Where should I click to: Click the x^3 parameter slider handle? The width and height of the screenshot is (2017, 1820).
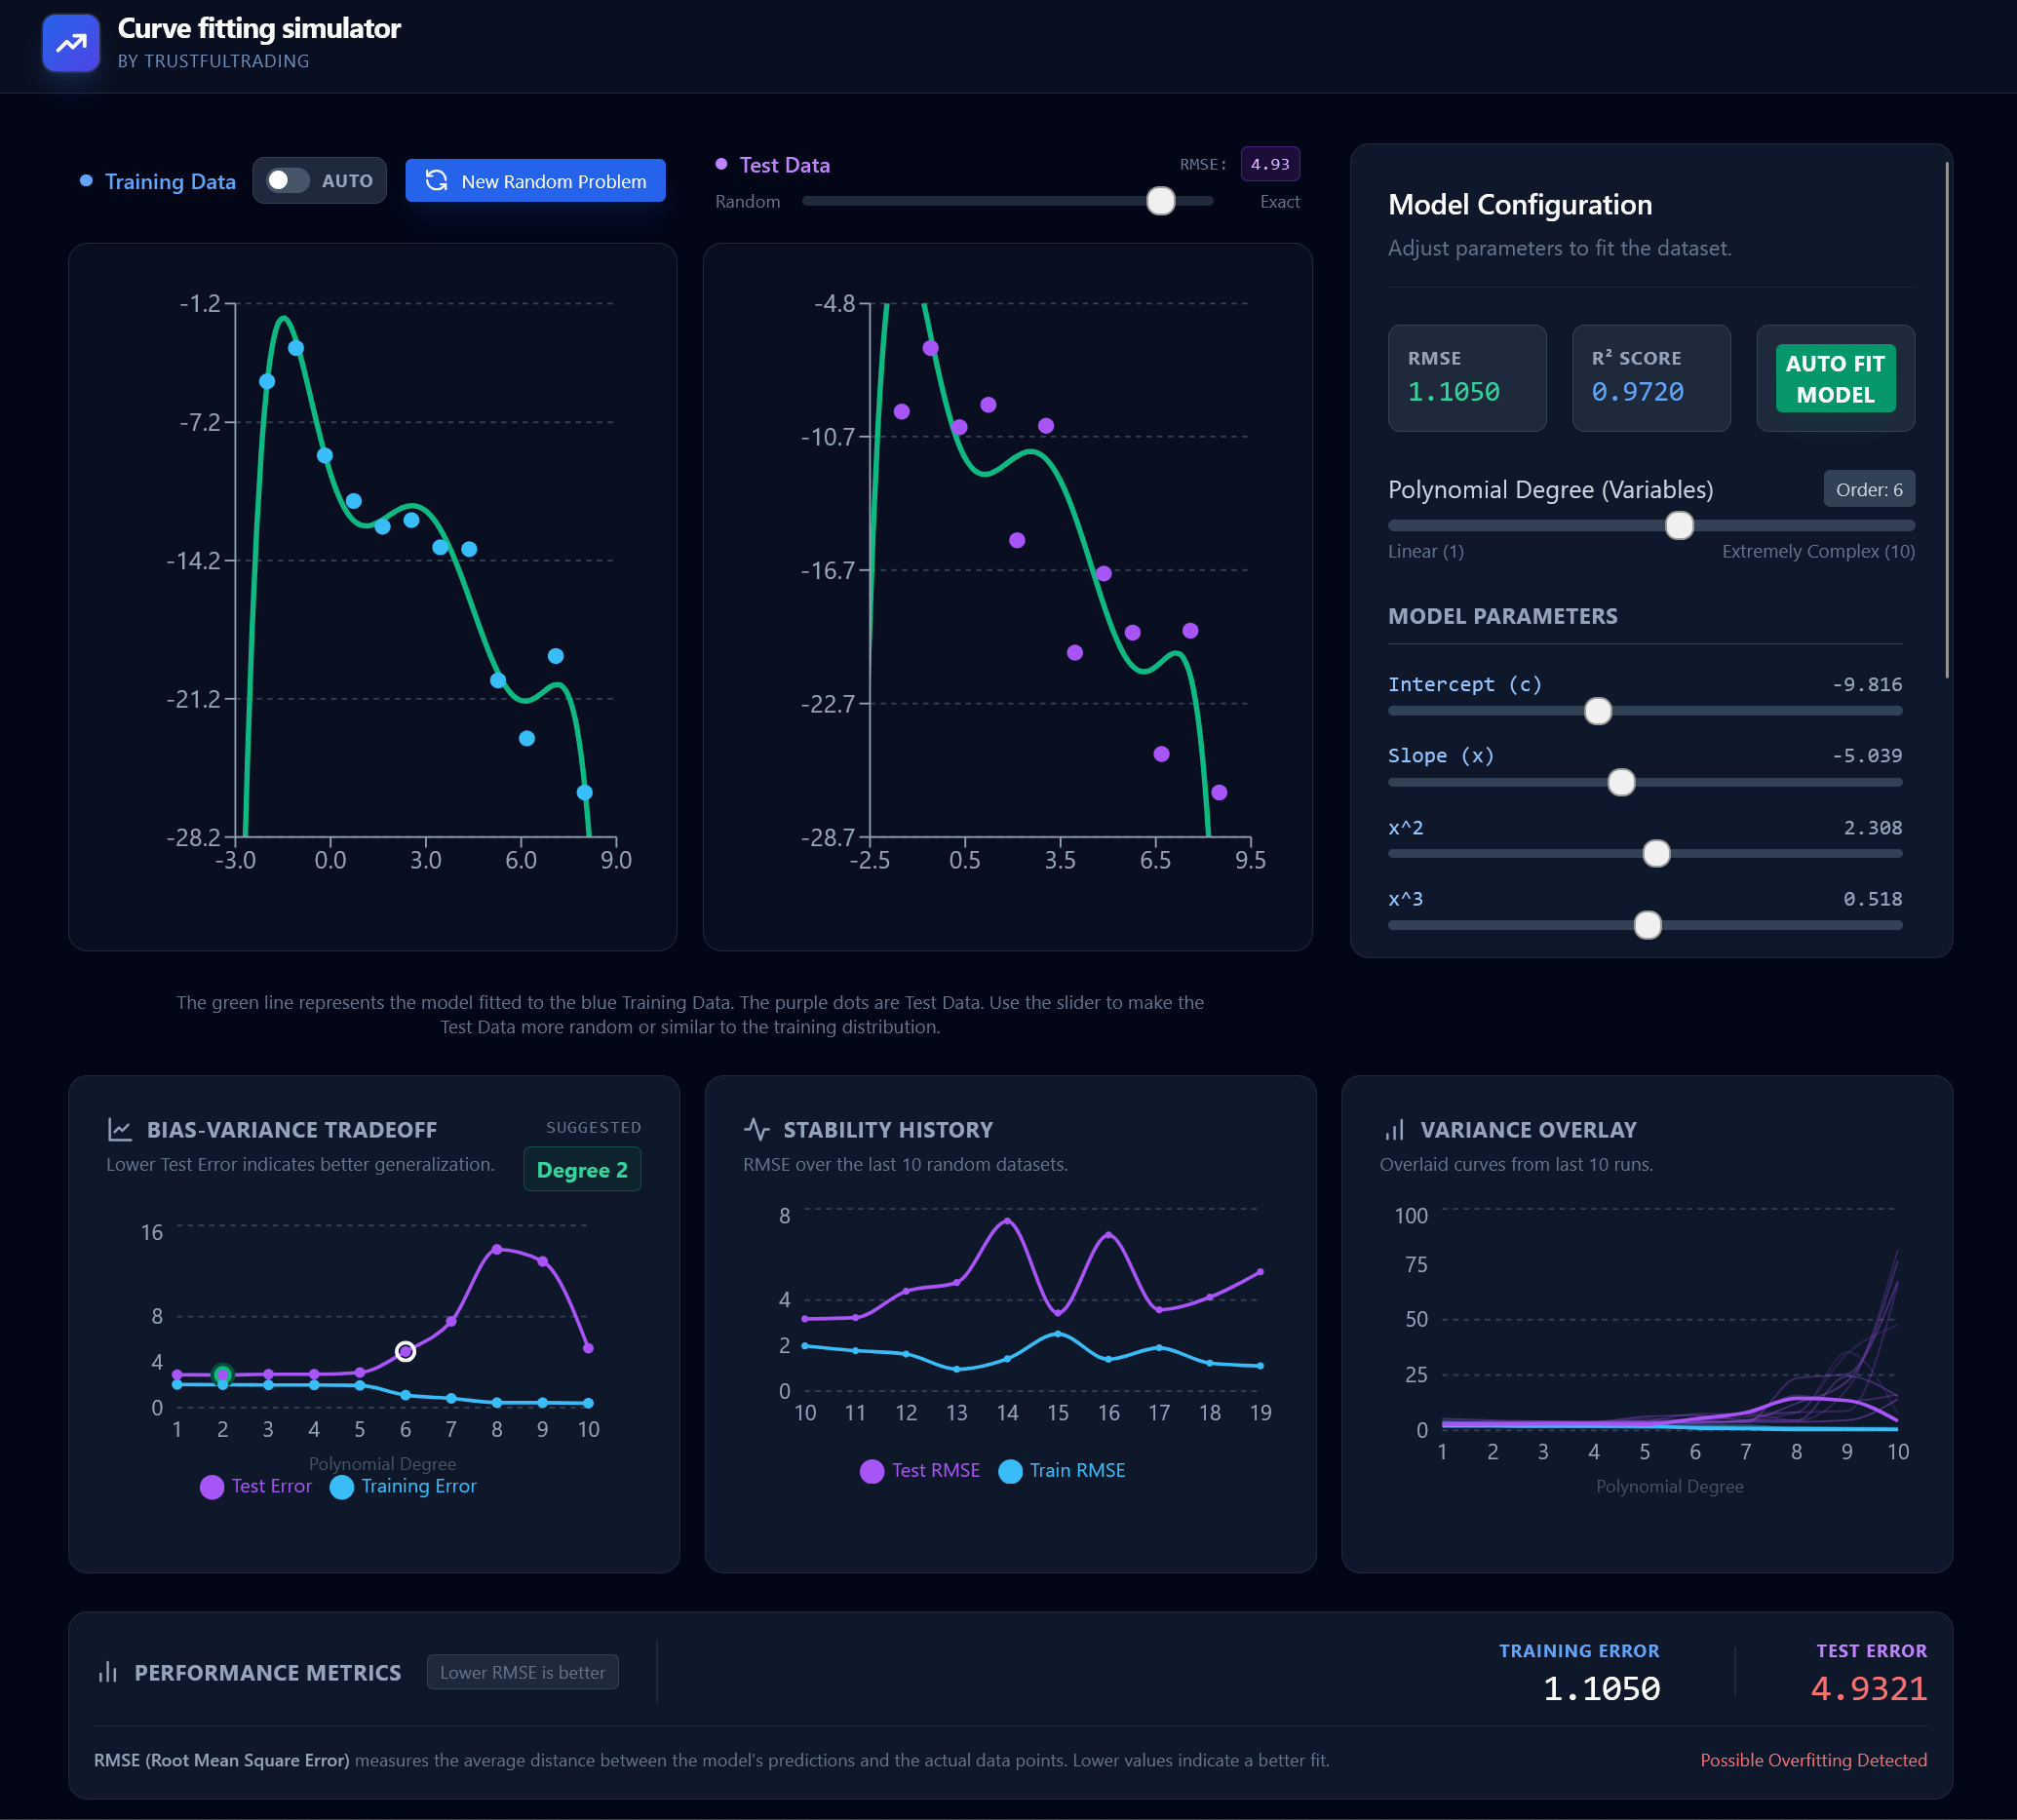(1647, 925)
